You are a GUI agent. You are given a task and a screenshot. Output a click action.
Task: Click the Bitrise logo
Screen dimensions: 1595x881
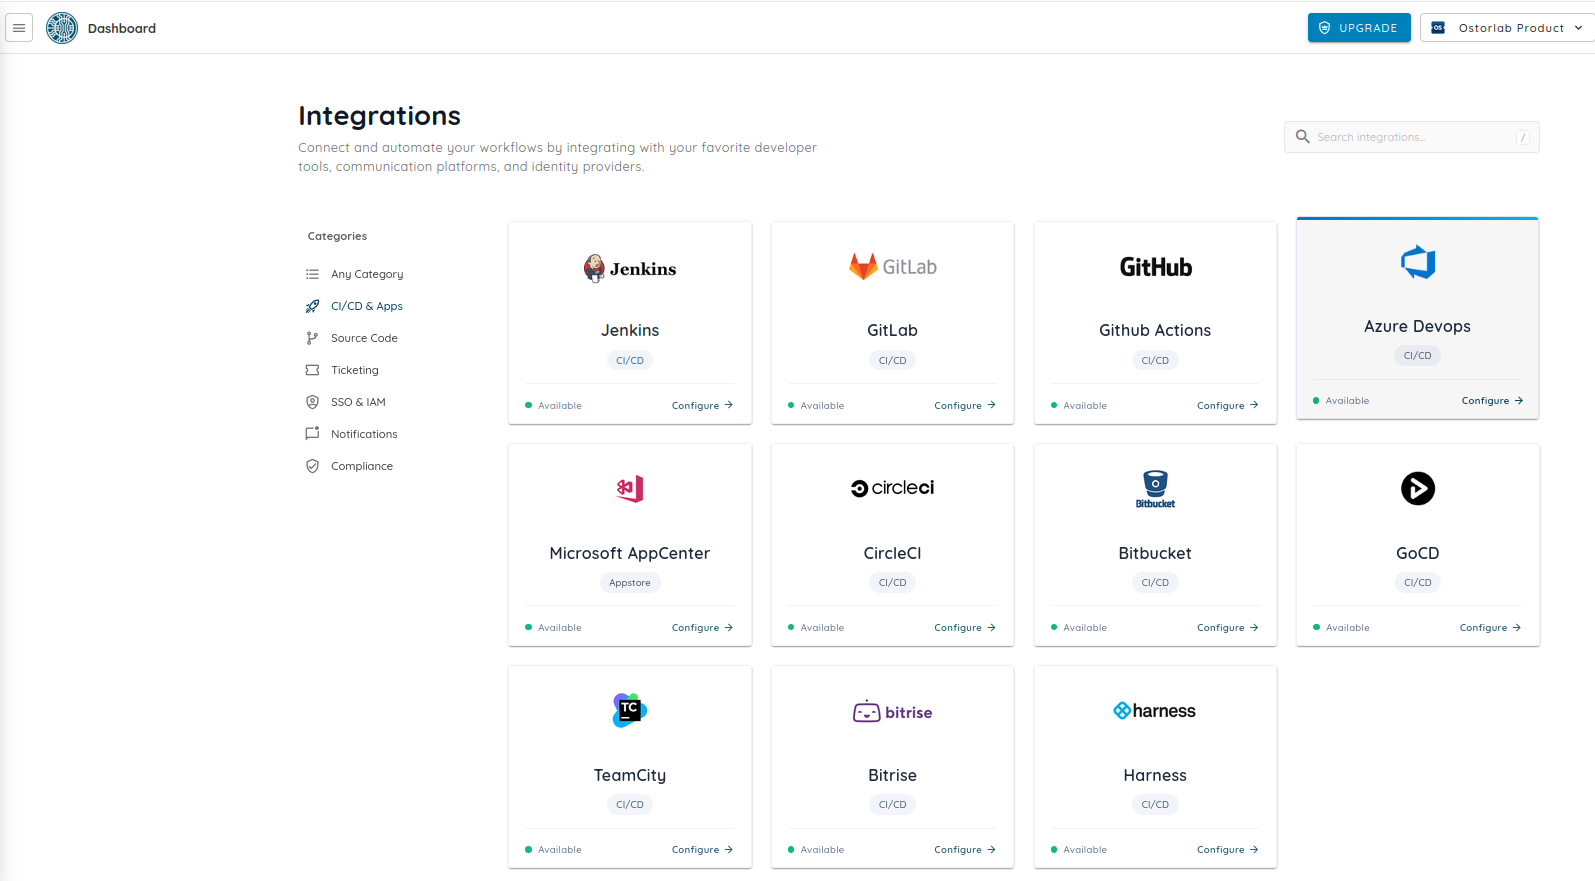pyautogui.click(x=893, y=712)
